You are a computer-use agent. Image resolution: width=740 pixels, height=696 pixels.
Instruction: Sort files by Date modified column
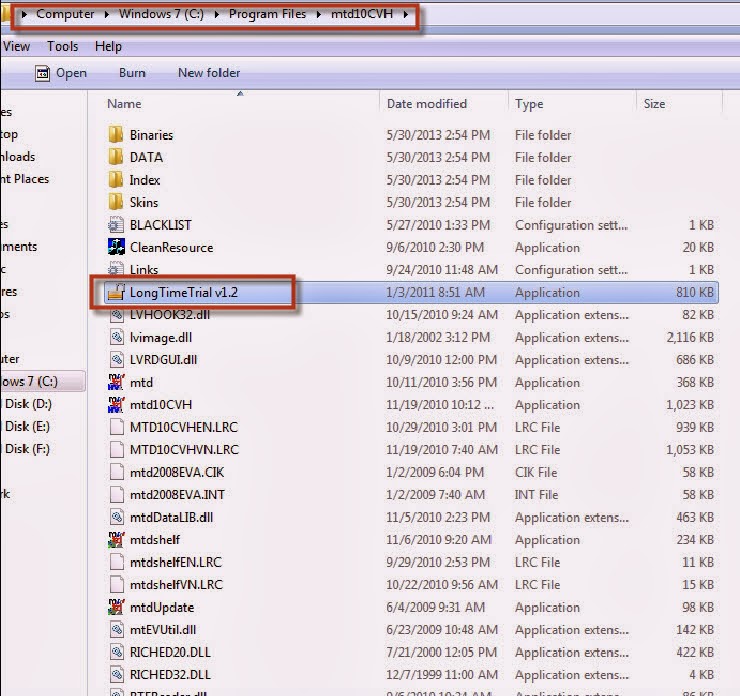pos(427,104)
